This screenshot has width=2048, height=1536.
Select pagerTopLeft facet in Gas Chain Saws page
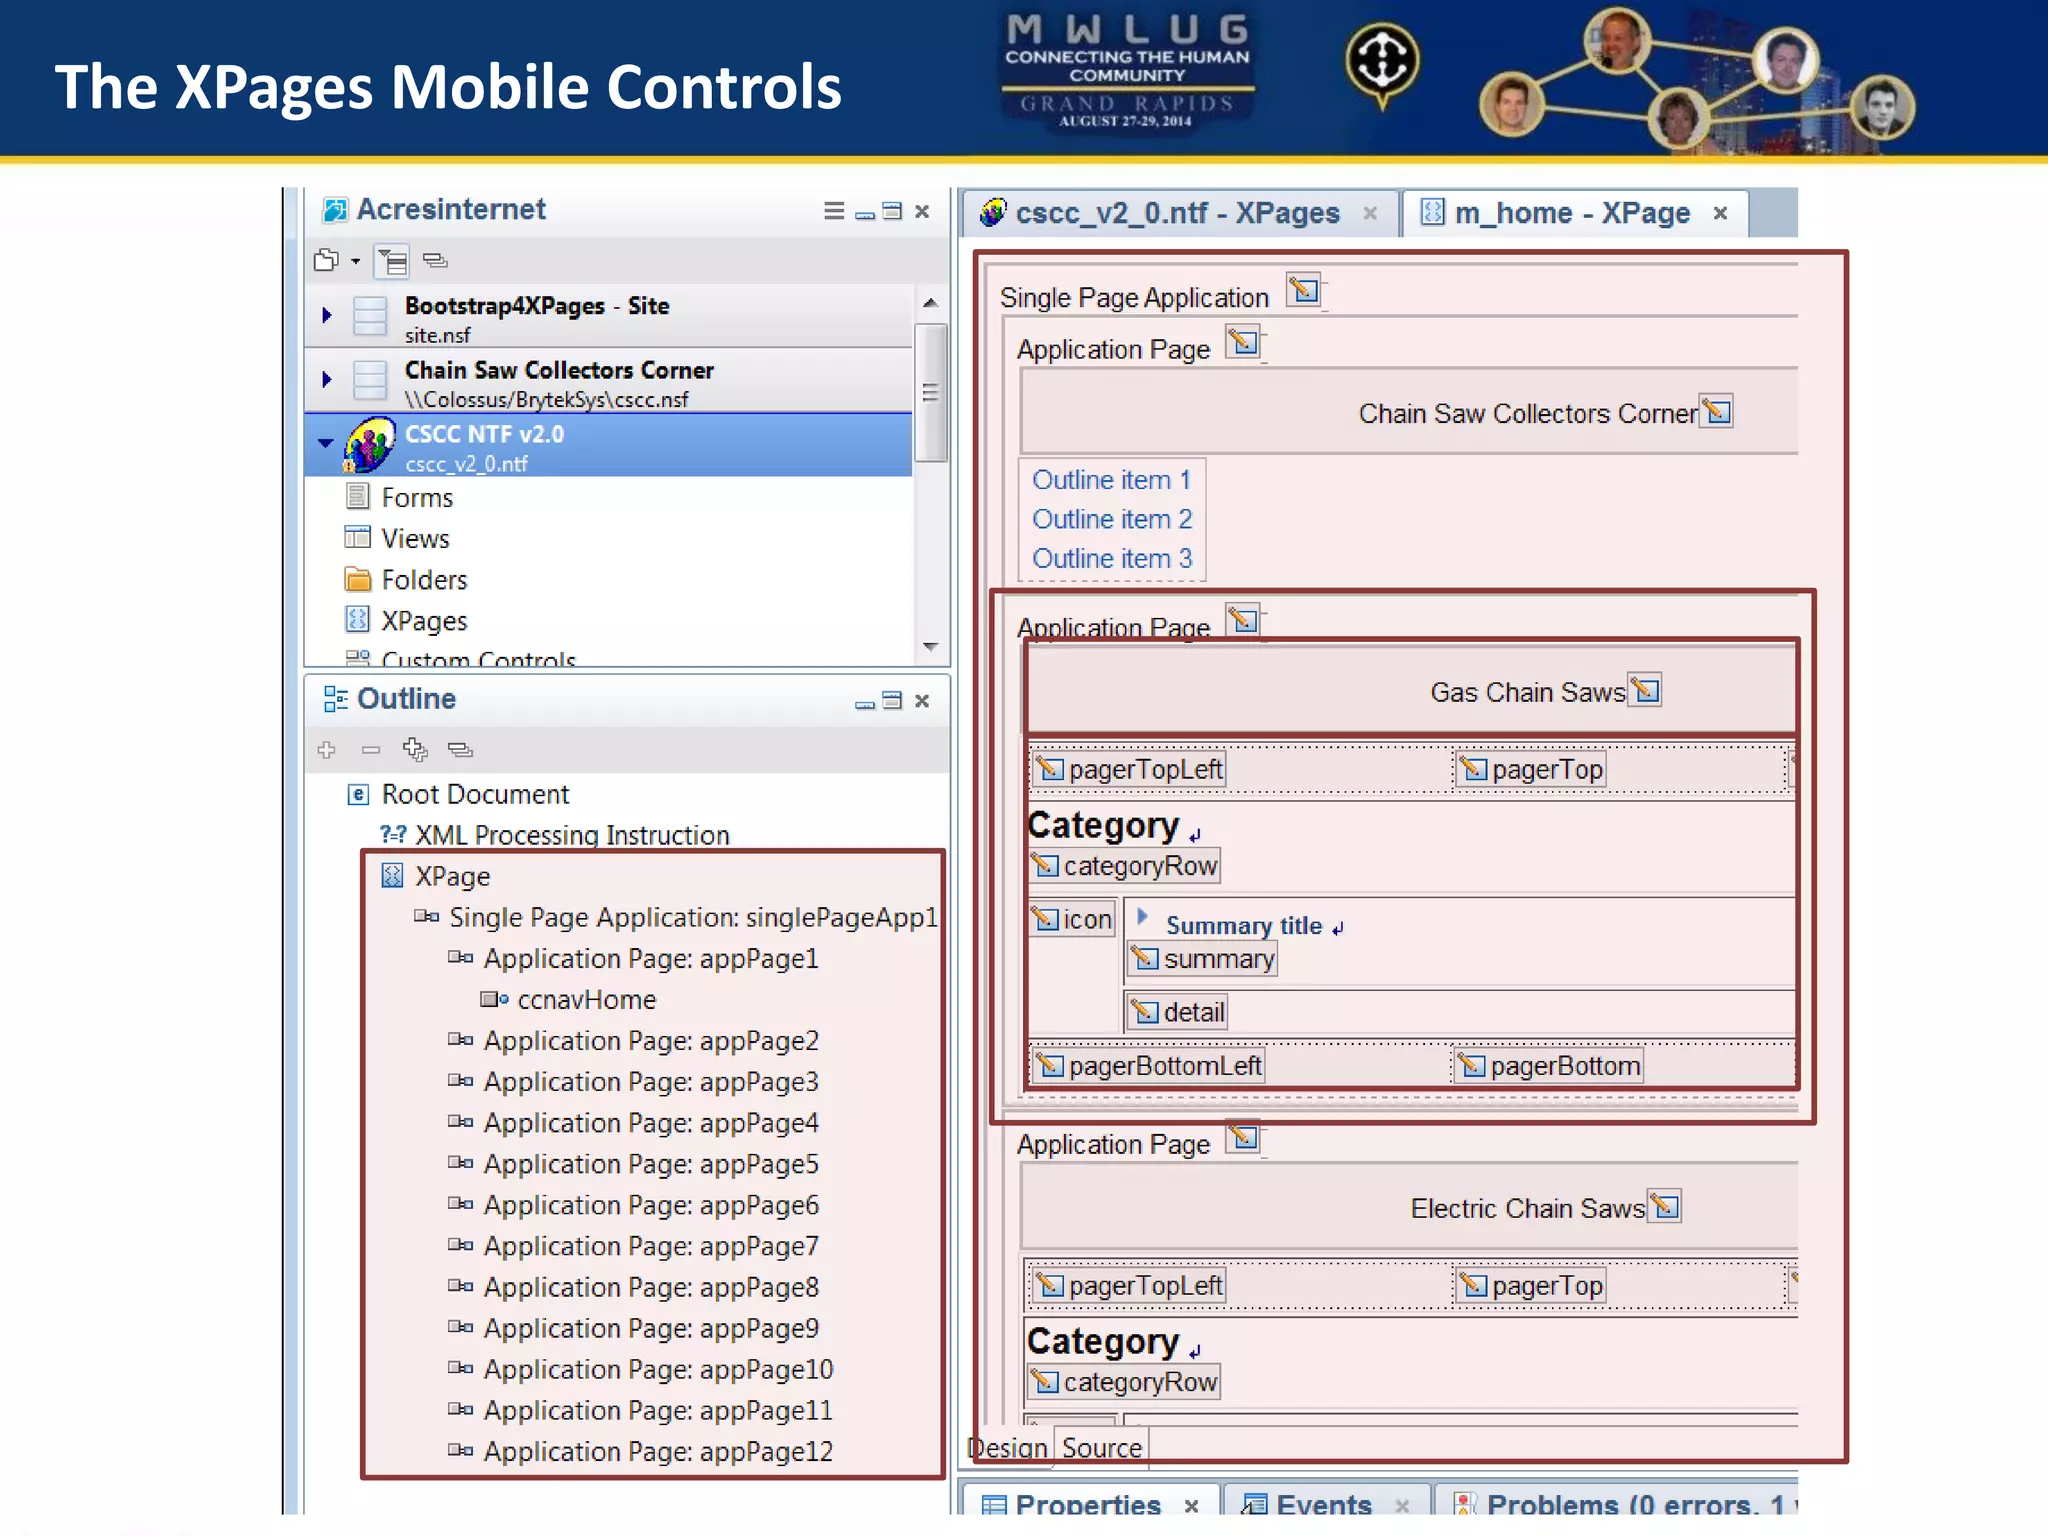click(x=1129, y=769)
